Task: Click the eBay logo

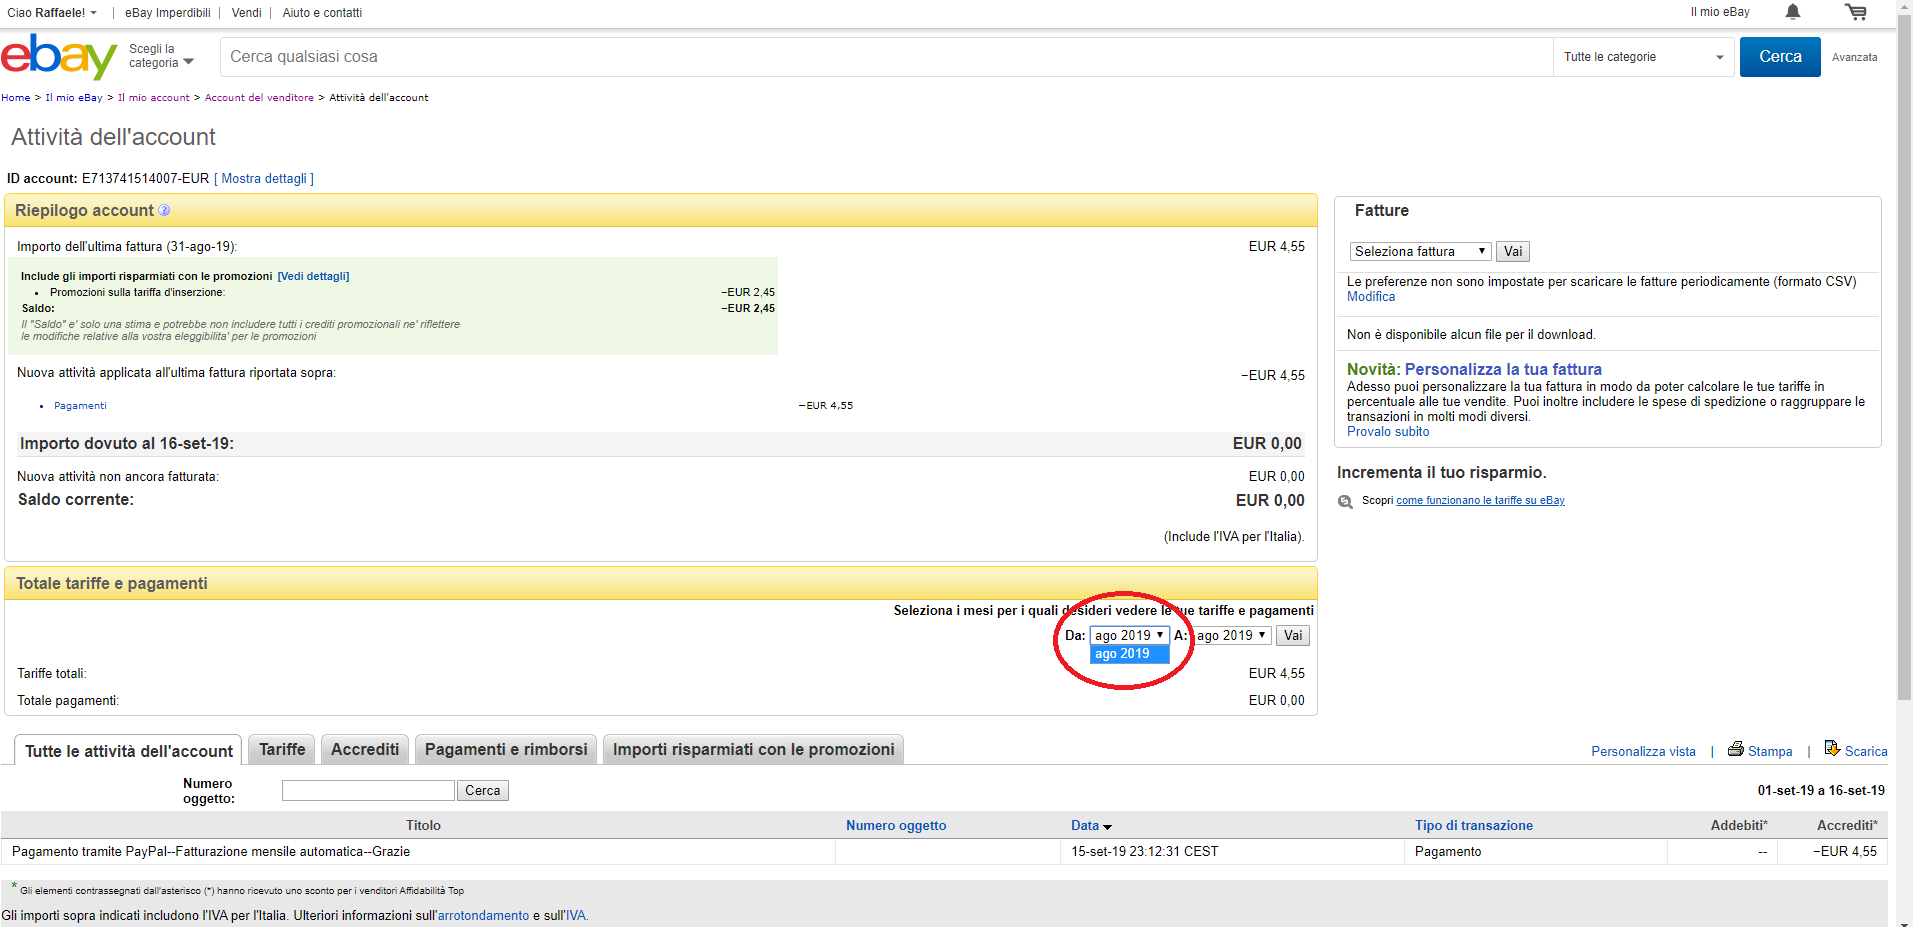Action: (59, 57)
